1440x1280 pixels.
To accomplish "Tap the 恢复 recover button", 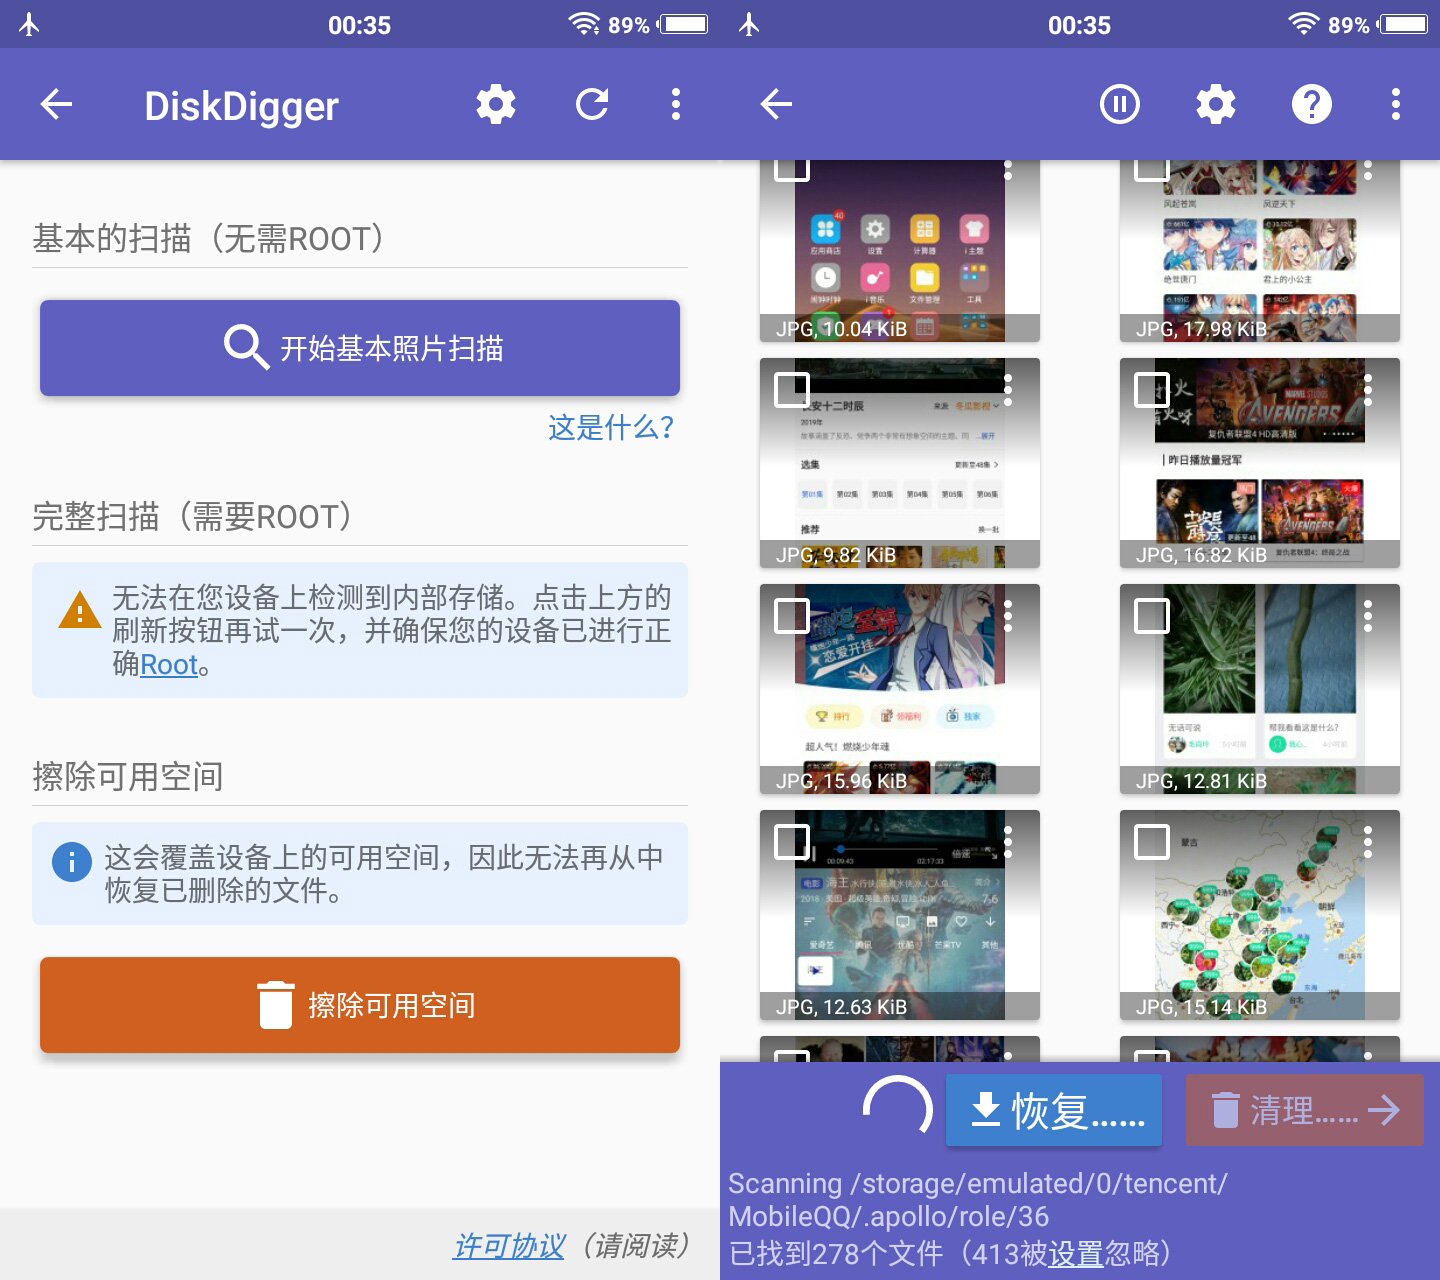I will [x=1054, y=1110].
